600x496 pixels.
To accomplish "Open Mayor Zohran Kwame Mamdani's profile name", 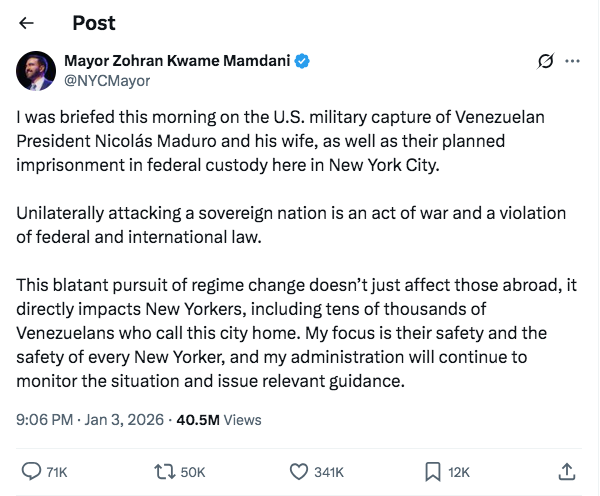I will coord(177,61).
